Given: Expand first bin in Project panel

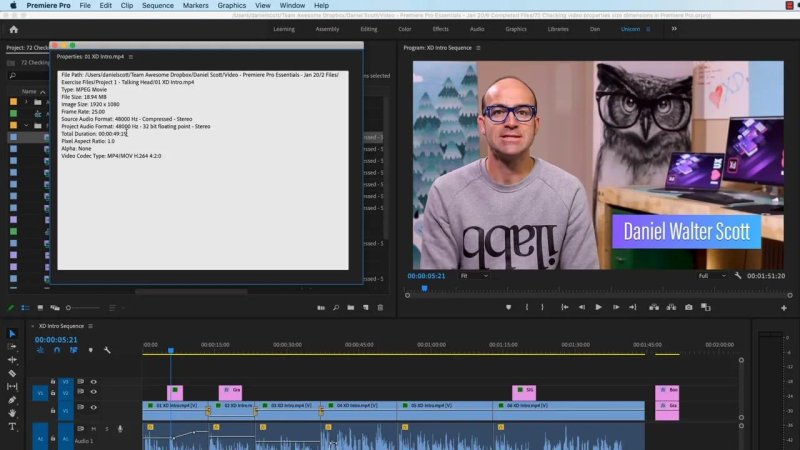Looking at the screenshot, I should 26,102.
